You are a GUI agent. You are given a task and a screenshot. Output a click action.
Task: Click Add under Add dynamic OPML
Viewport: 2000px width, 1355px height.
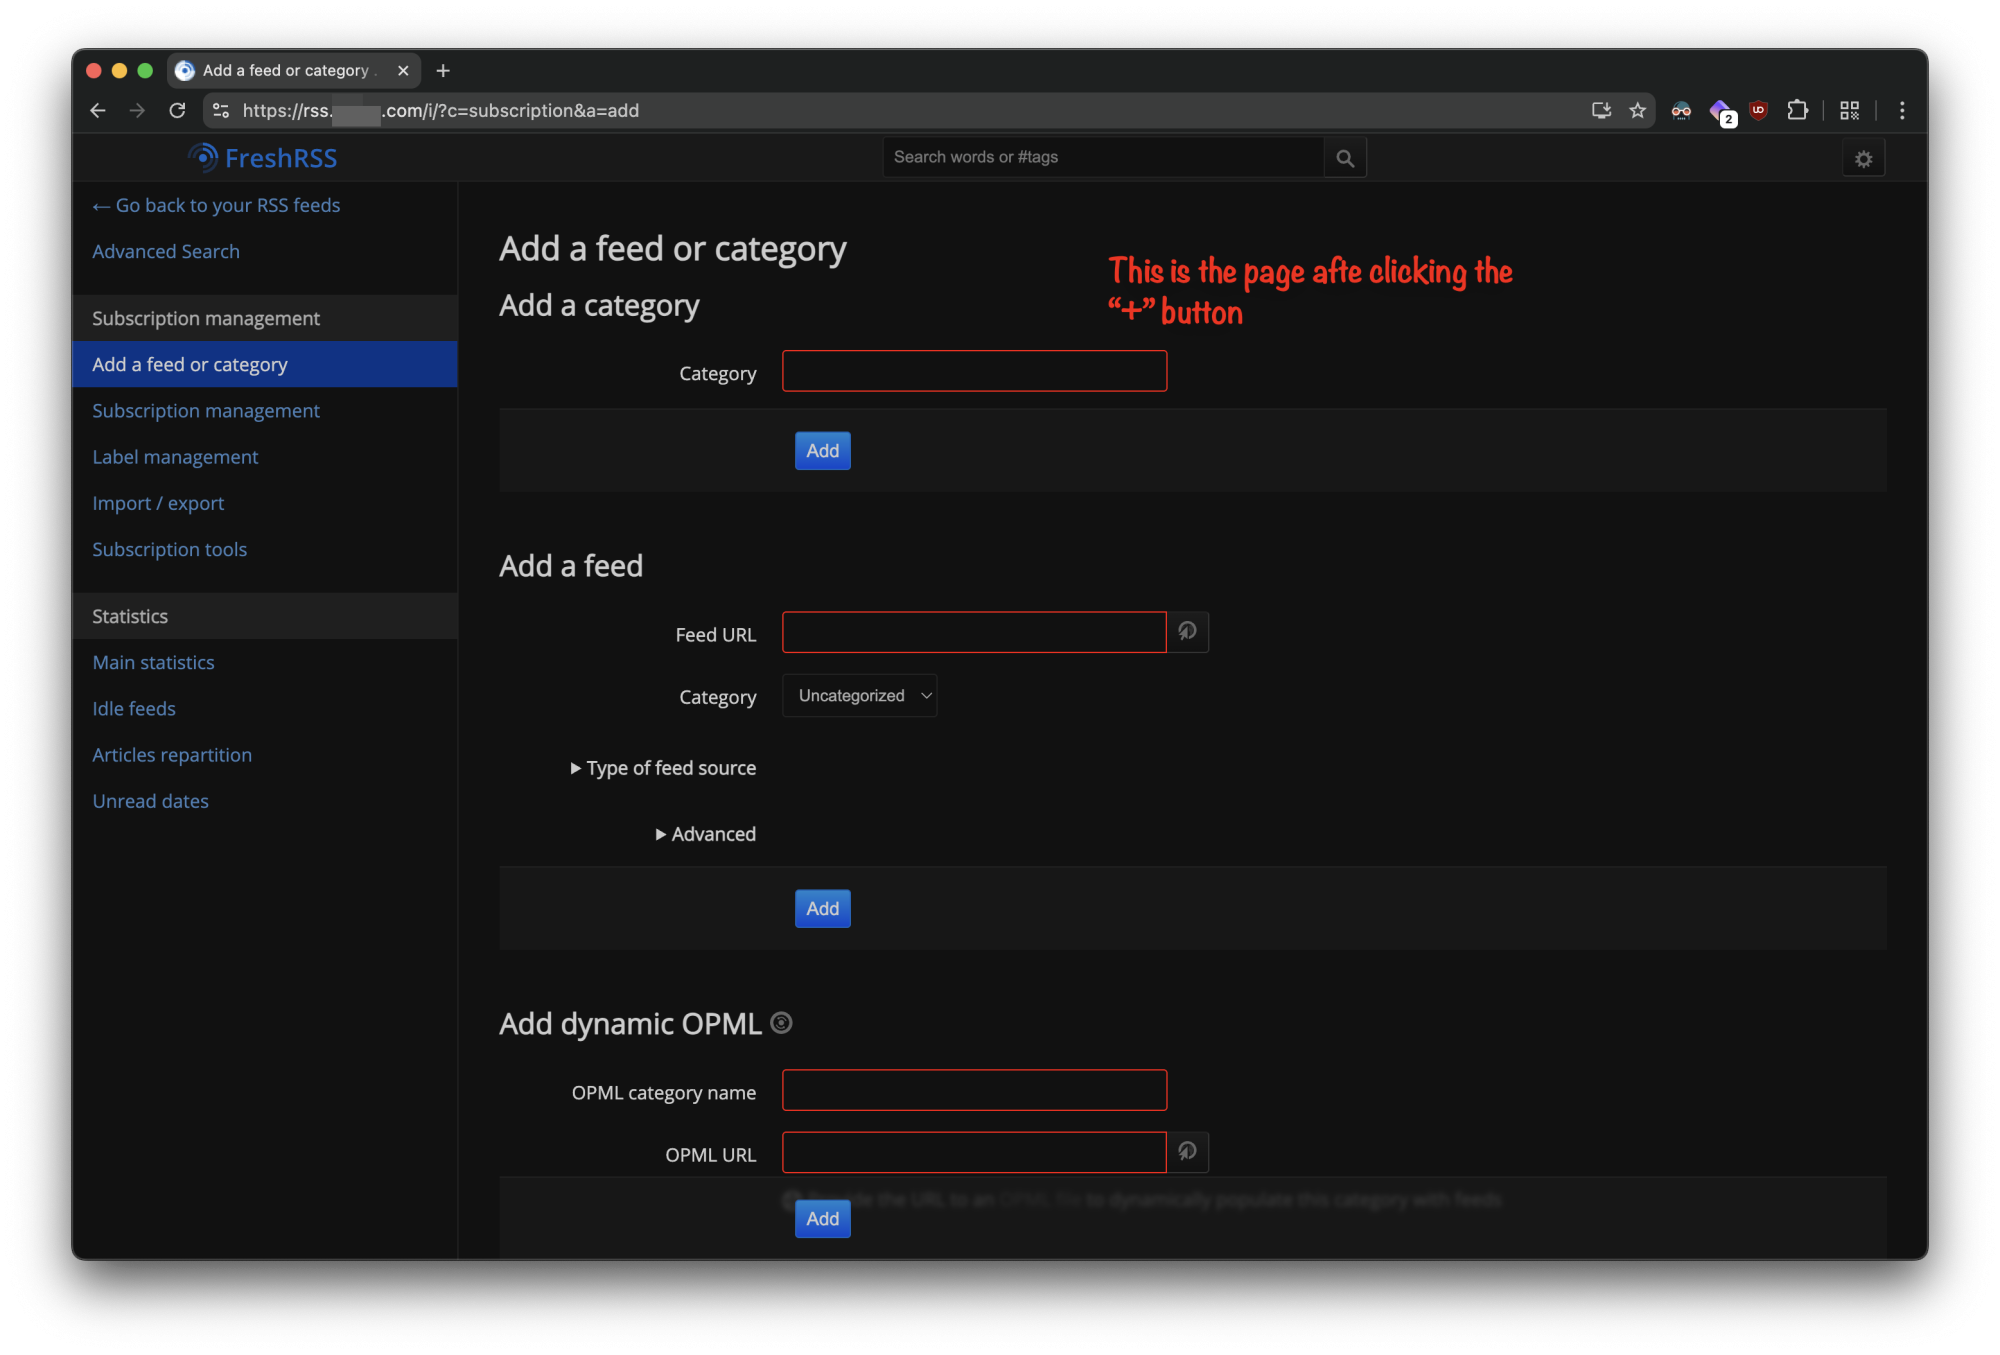point(822,1219)
